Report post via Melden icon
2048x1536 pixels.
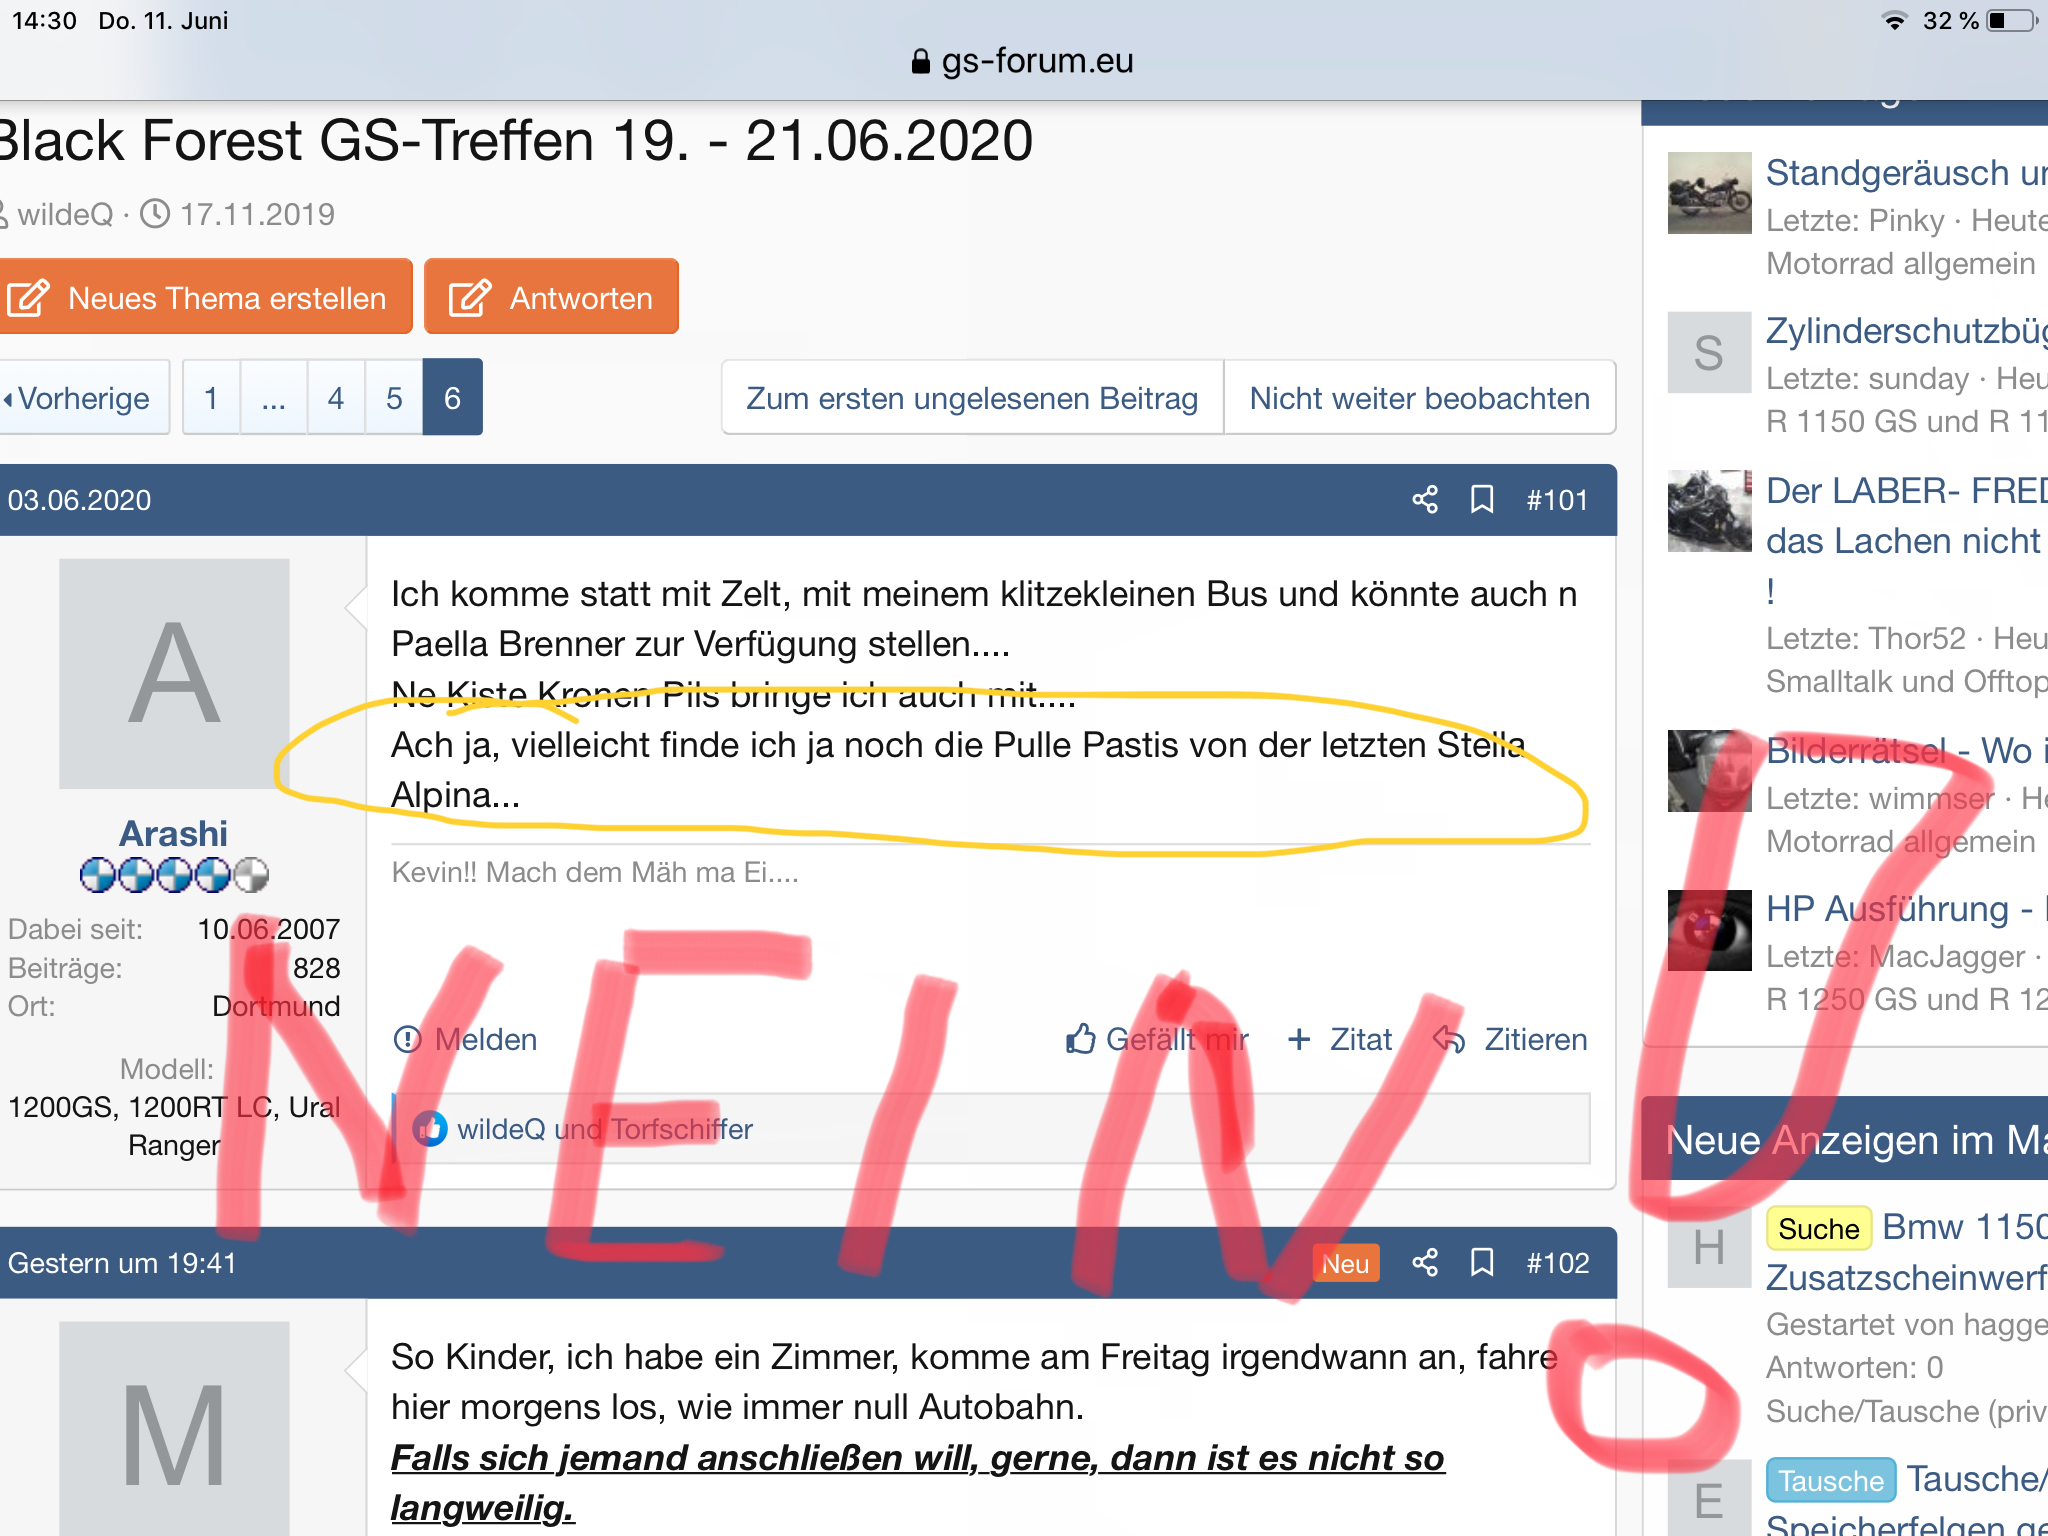pos(407,1040)
